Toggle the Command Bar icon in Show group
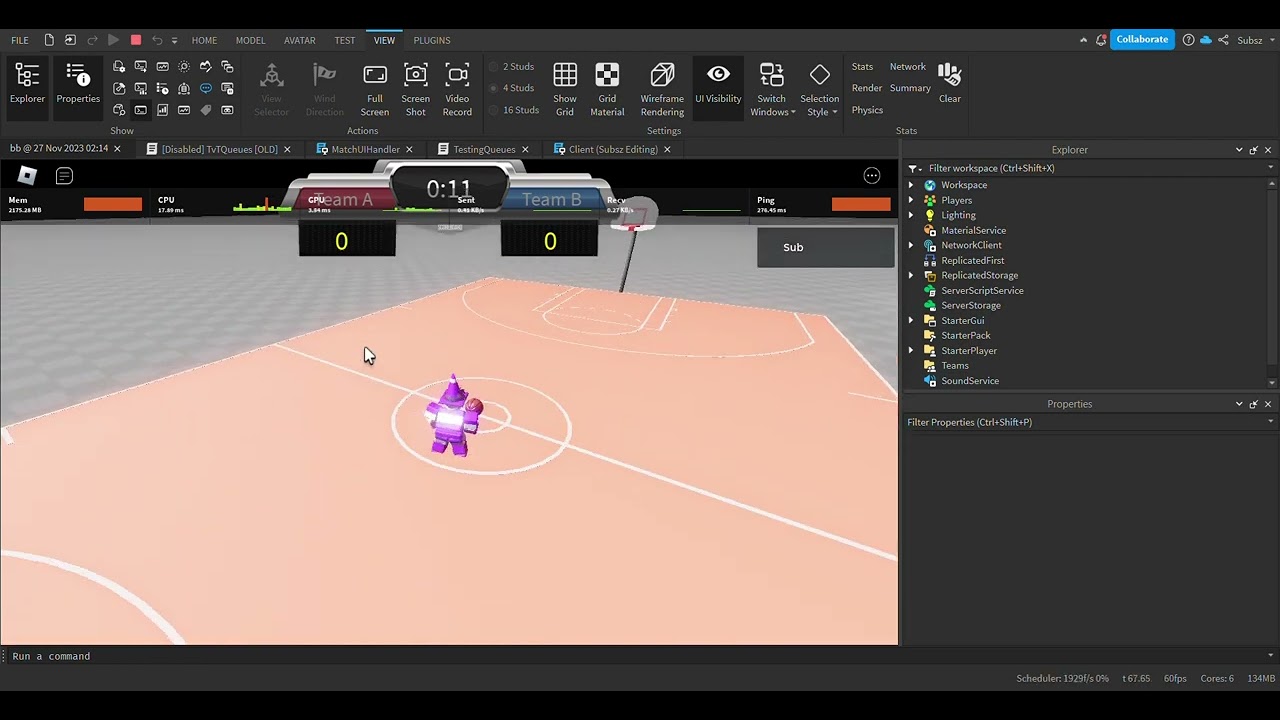The image size is (1280, 720). tap(141, 110)
